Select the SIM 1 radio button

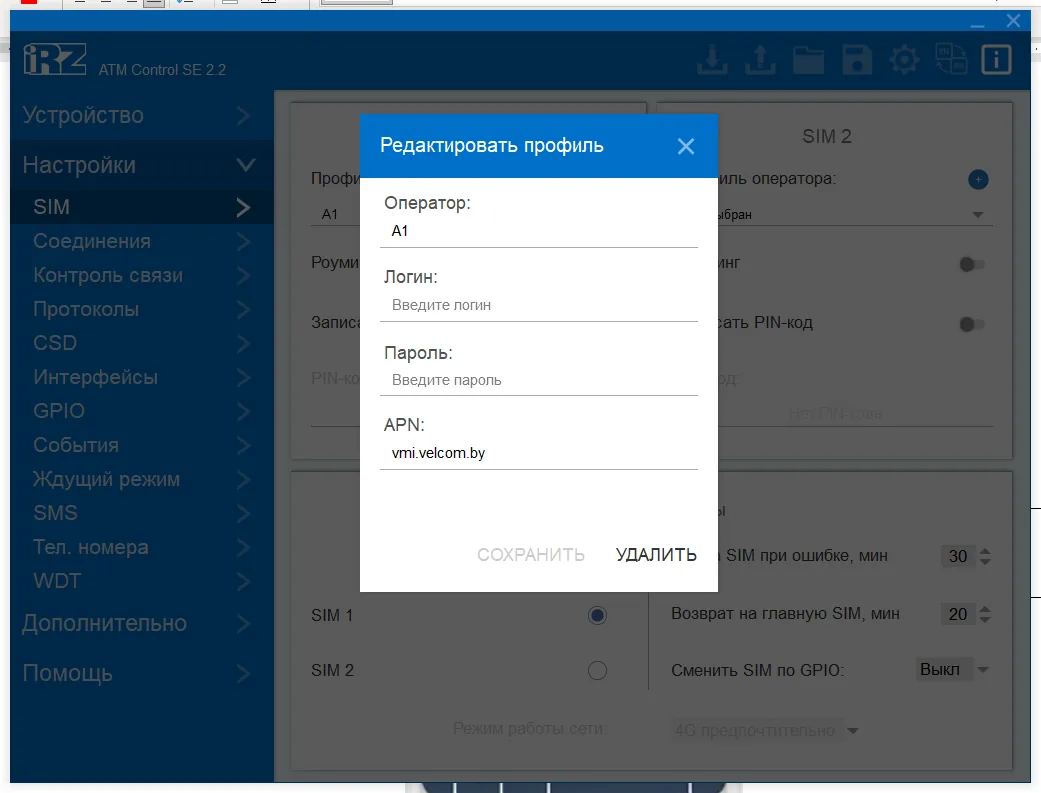597,616
